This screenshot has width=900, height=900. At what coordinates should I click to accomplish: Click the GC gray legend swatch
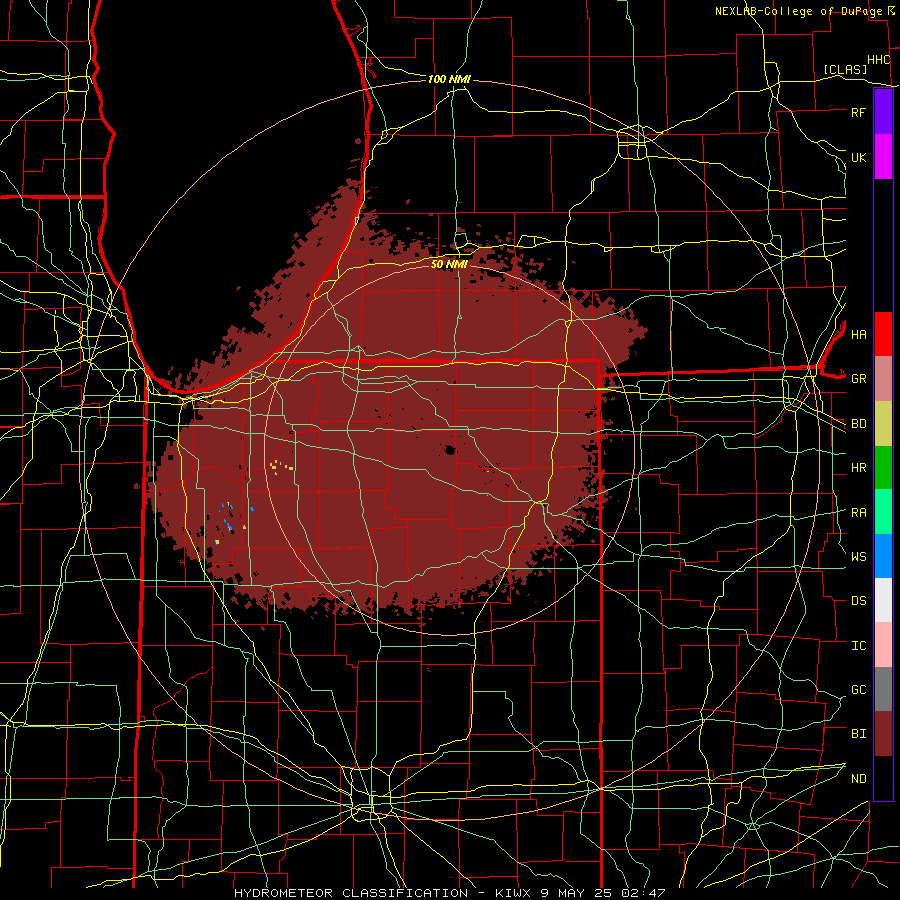883,689
